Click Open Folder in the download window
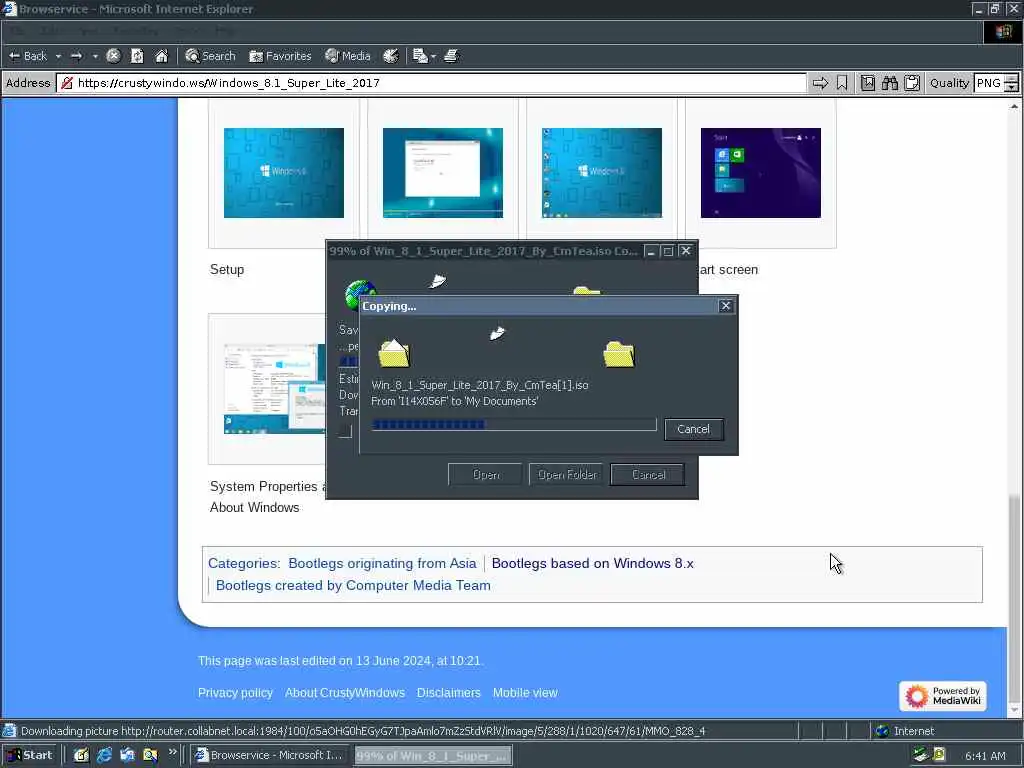Image resolution: width=1024 pixels, height=768 pixels. pyautogui.click(x=566, y=475)
